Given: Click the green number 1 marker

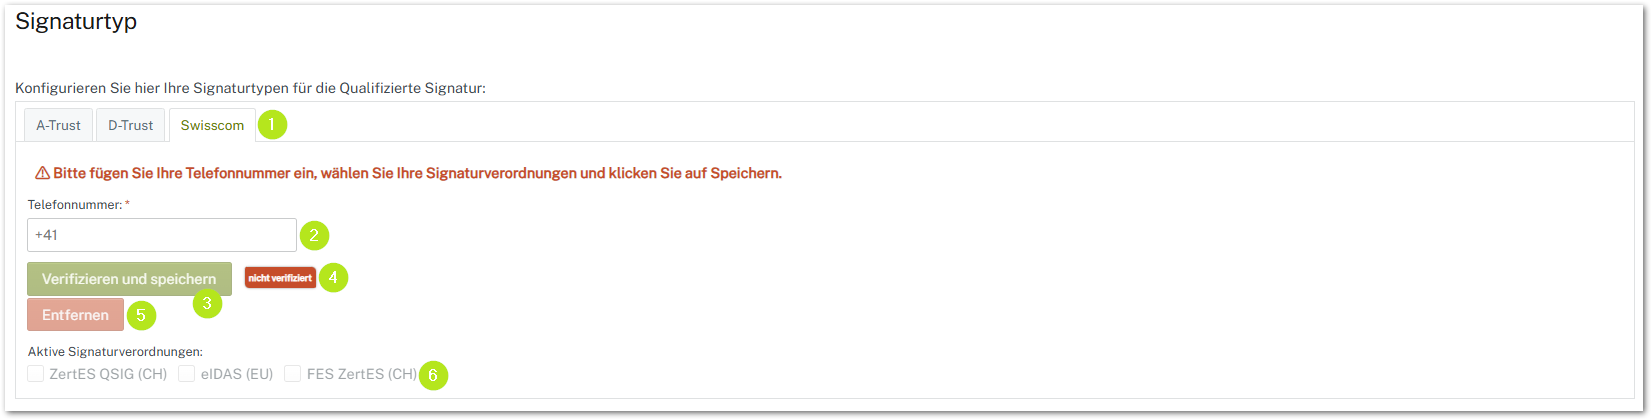Looking at the screenshot, I should [272, 125].
